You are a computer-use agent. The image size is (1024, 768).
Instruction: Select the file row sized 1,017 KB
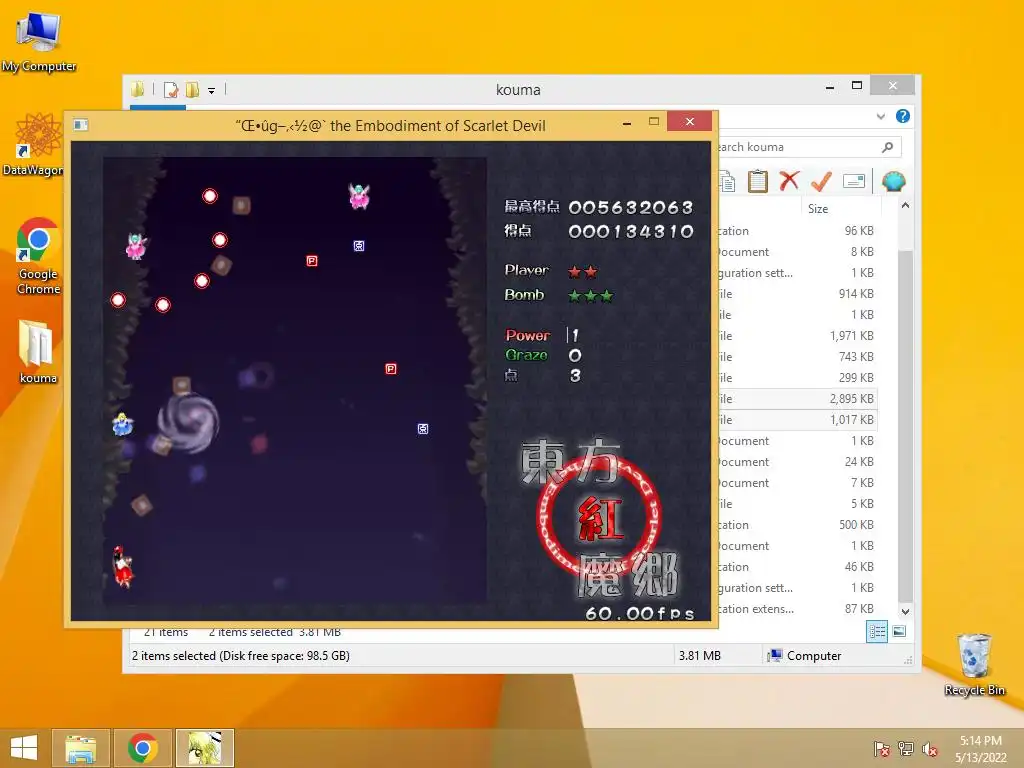coord(797,420)
